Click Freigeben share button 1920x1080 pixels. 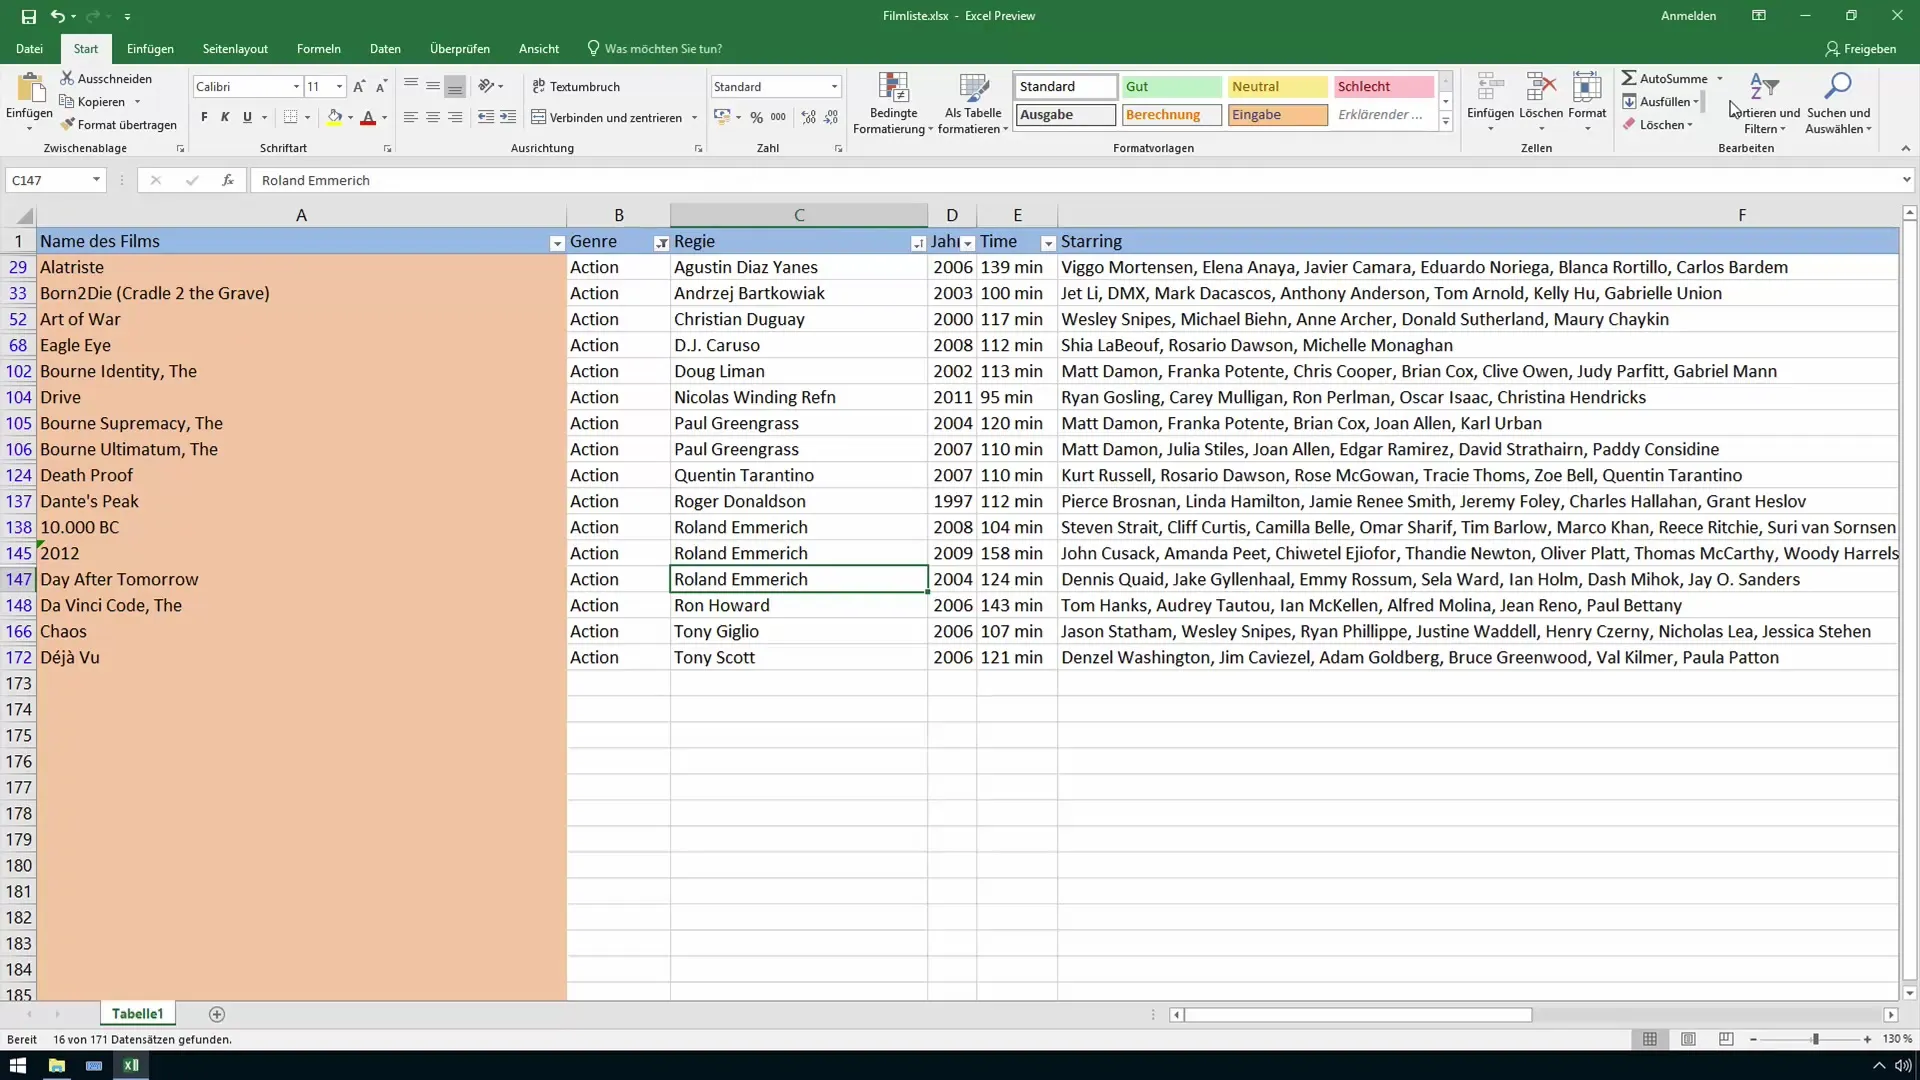(1860, 49)
